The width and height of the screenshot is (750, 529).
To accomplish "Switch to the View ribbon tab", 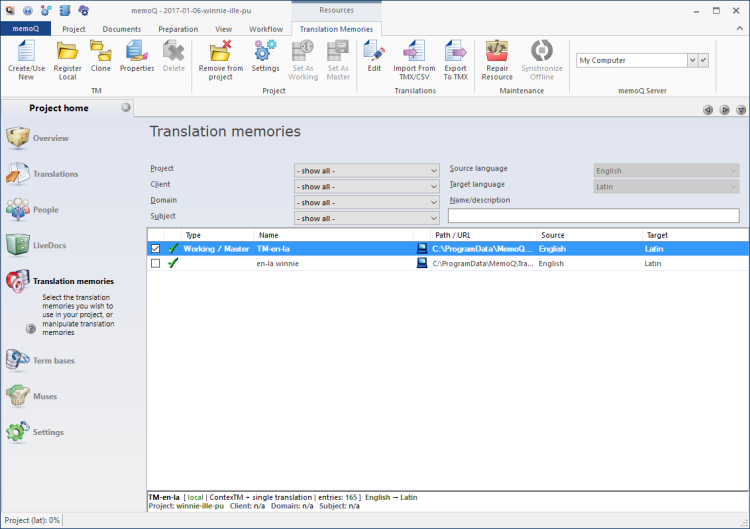I will (223, 29).
